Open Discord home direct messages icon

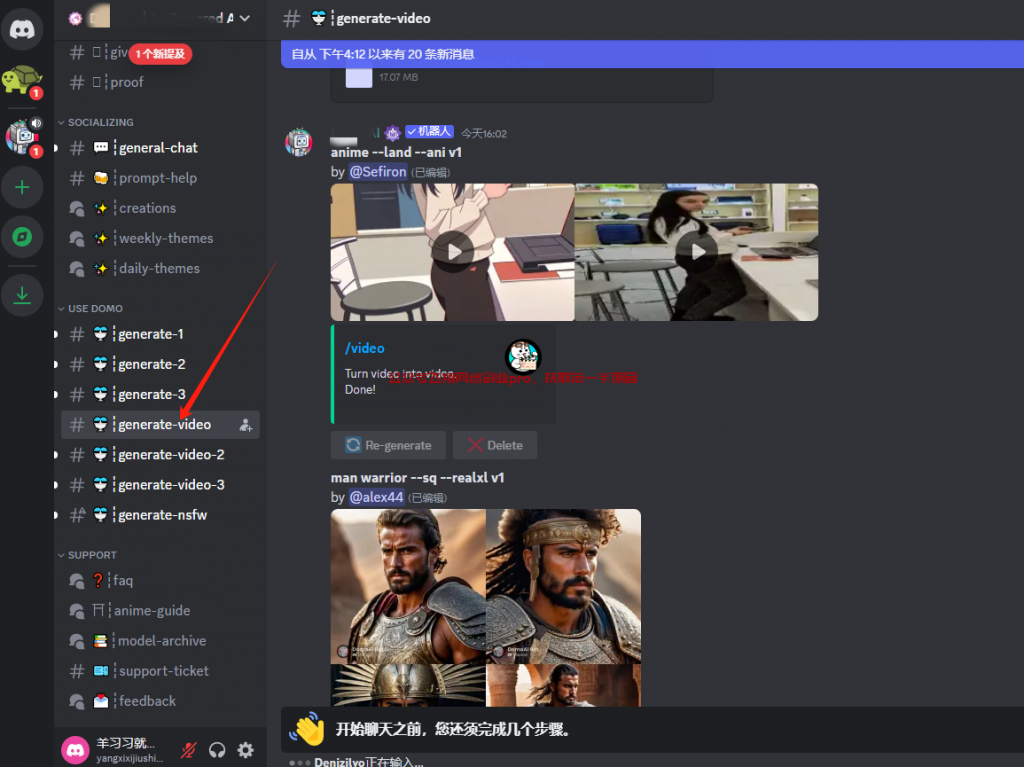pos(22,28)
